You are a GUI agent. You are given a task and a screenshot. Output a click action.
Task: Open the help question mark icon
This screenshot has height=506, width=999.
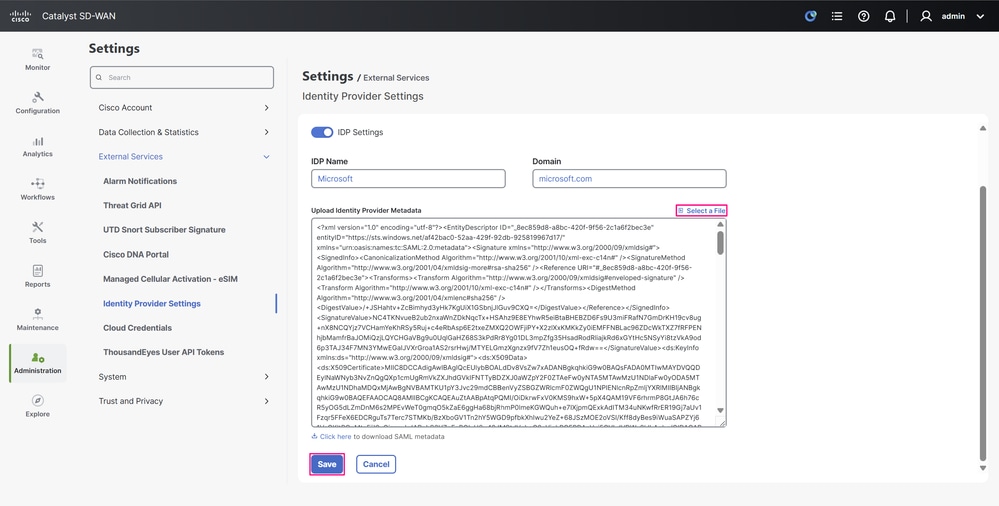coord(863,16)
